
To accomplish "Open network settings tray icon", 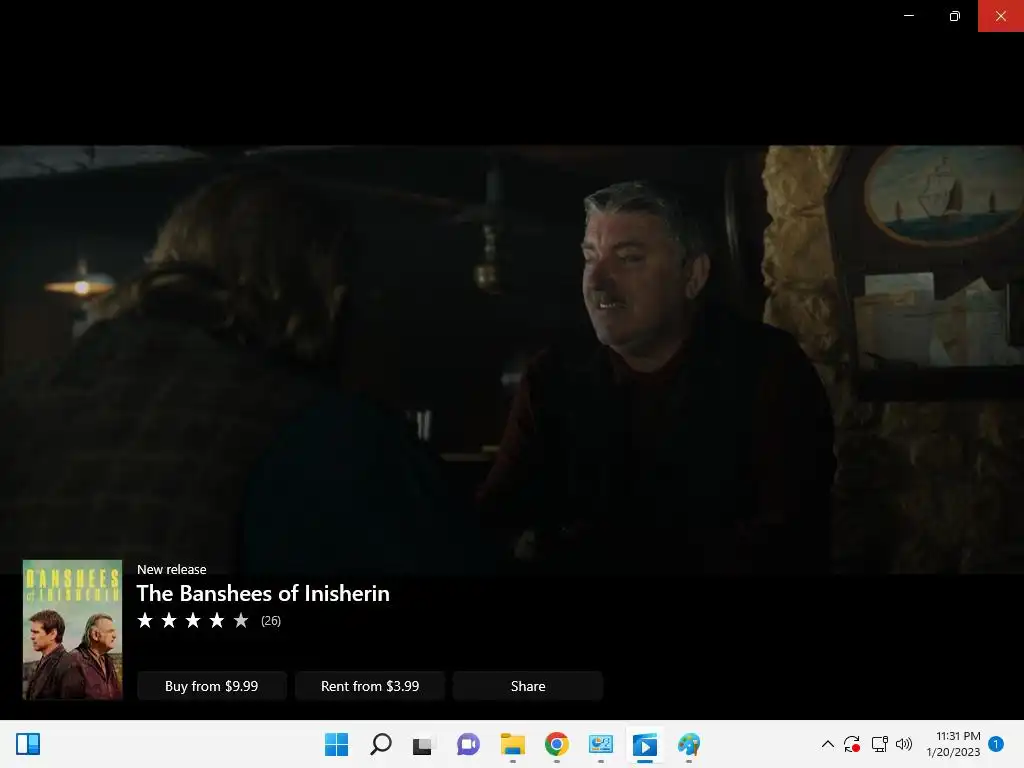I will pos(879,744).
